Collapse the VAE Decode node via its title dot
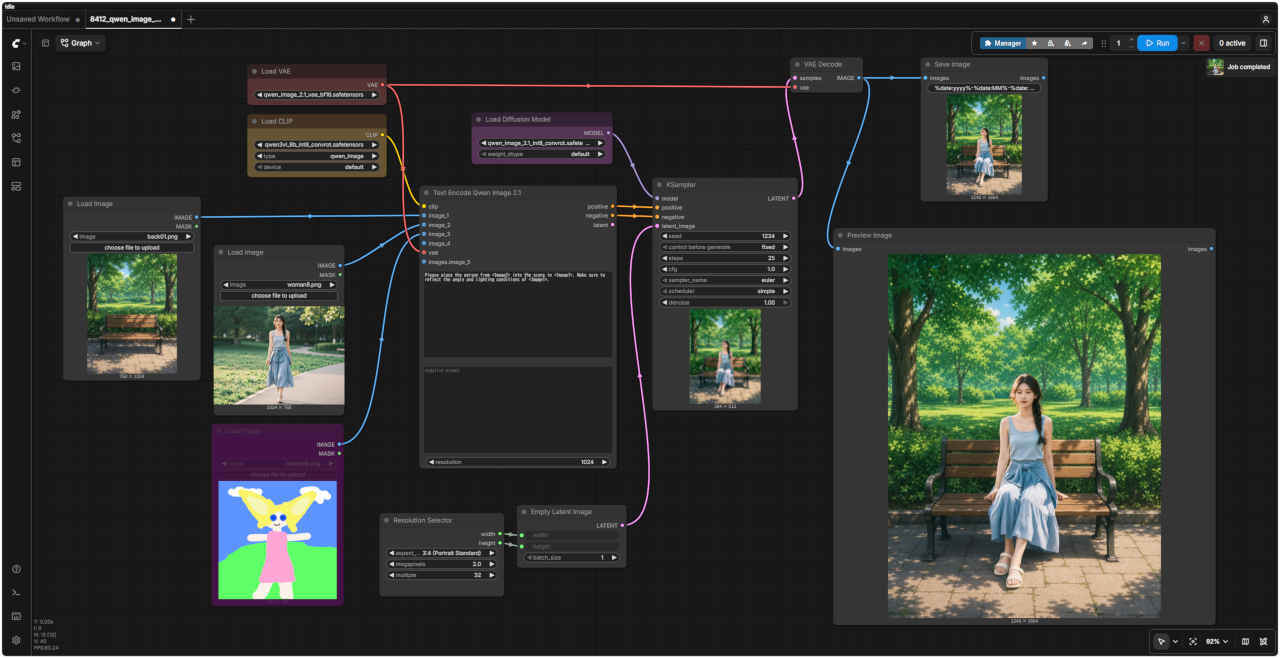1280x658 pixels. click(797, 64)
